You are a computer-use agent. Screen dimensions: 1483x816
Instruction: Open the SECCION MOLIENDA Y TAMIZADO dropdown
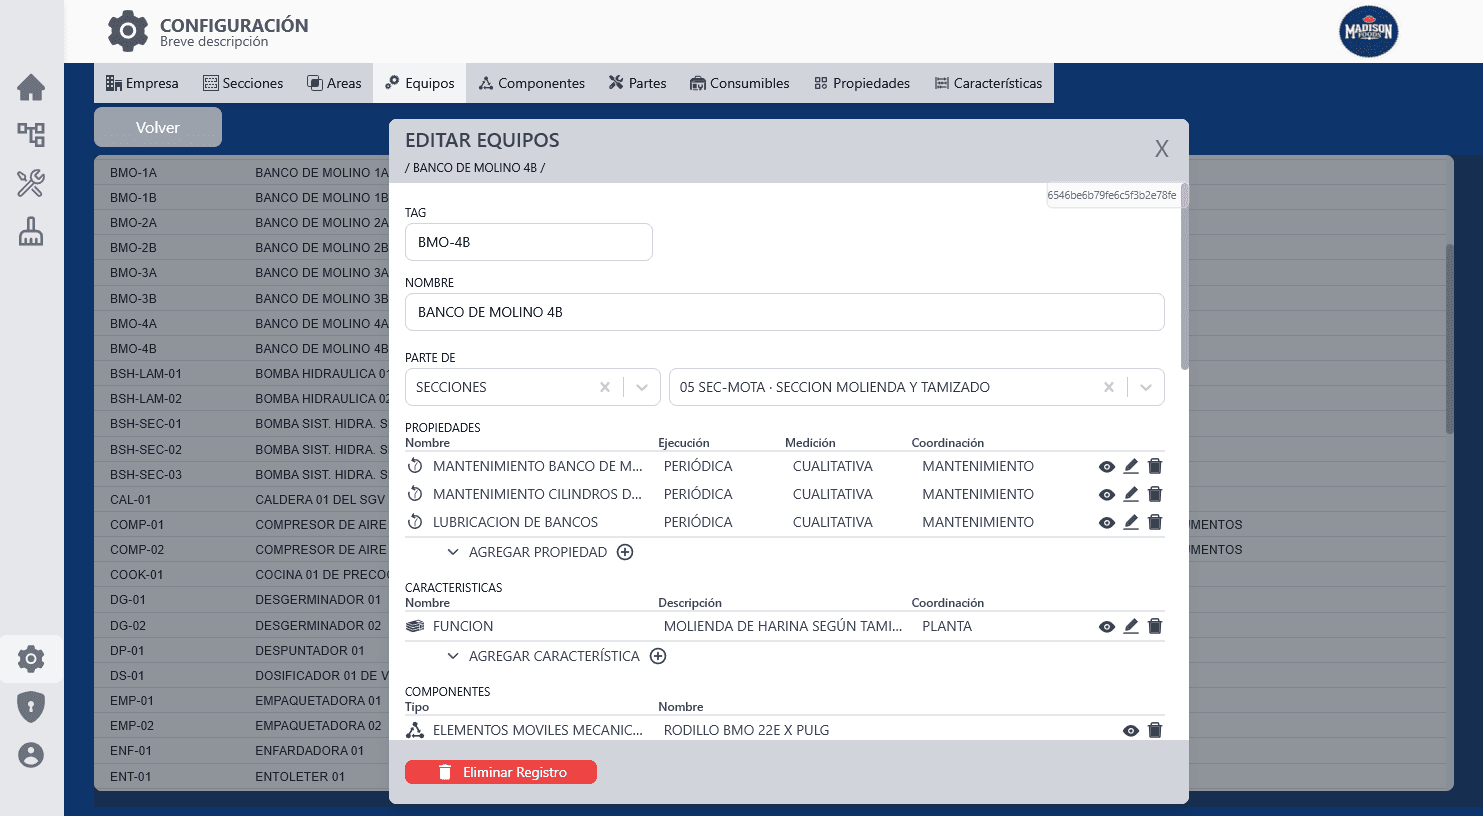click(1146, 387)
